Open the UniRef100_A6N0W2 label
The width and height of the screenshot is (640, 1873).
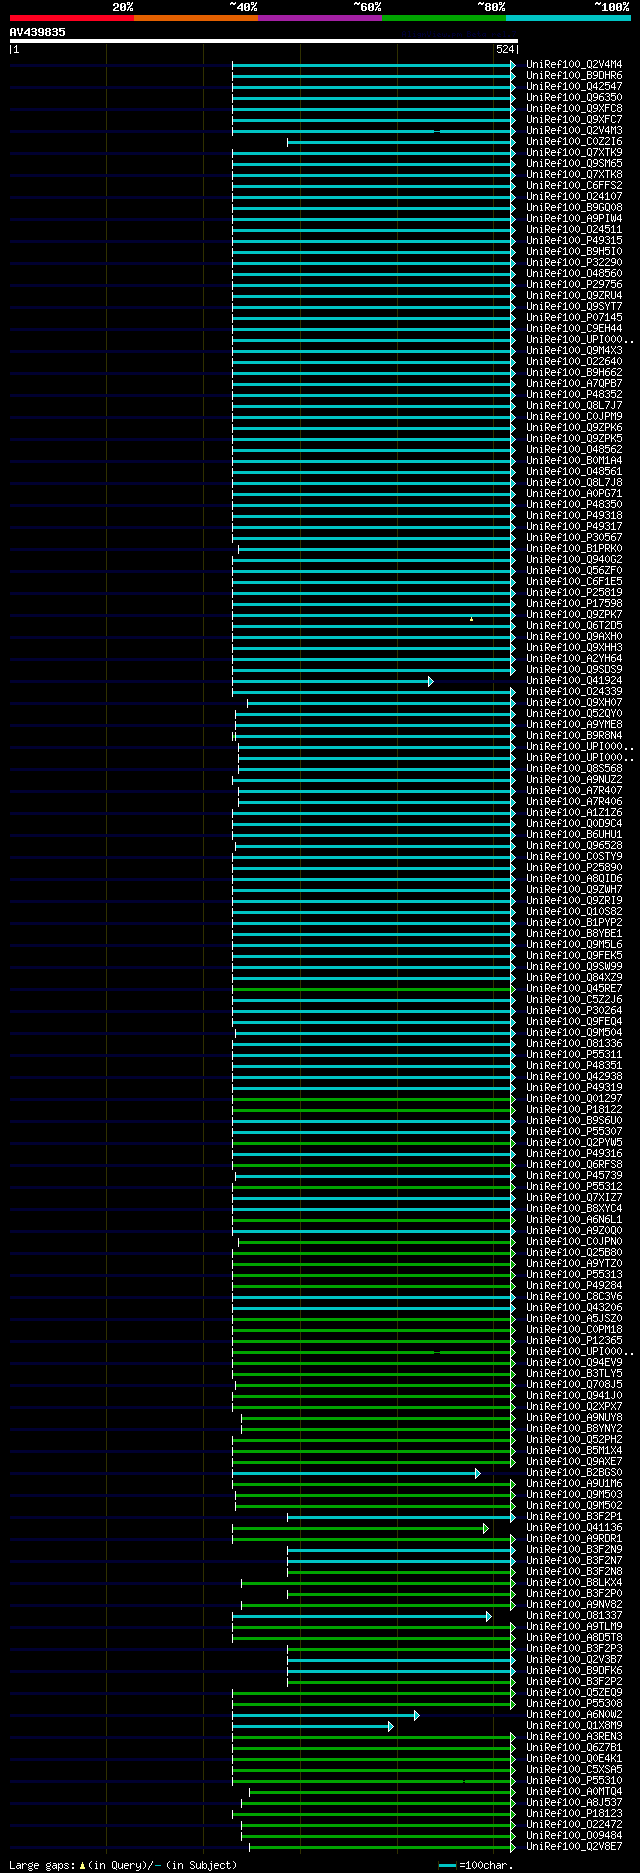click(574, 1714)
